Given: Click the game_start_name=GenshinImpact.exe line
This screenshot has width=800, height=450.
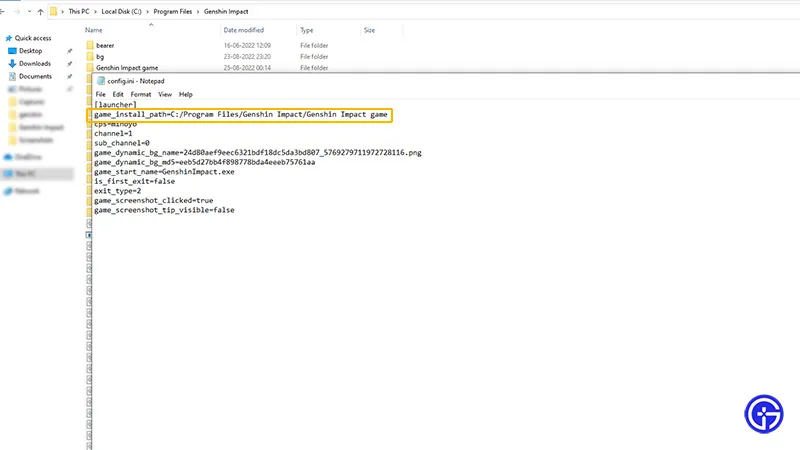Looking at the screenshot, I should [x=164, y=172].
